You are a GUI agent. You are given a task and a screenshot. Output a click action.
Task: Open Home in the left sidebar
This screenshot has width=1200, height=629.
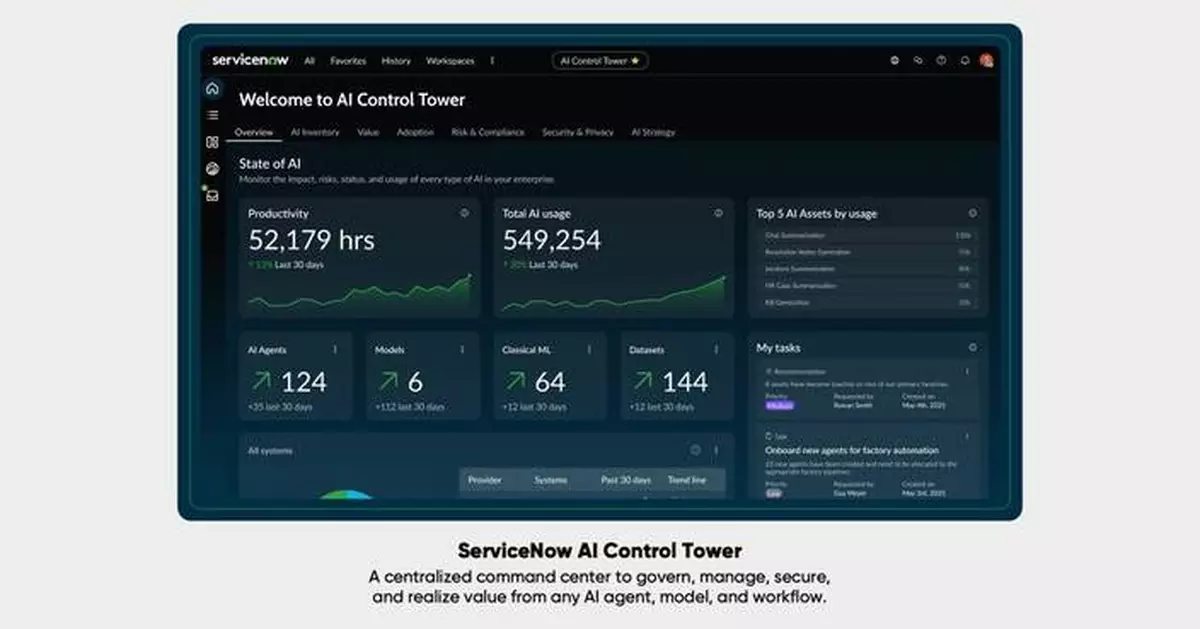tap(212, 88)
